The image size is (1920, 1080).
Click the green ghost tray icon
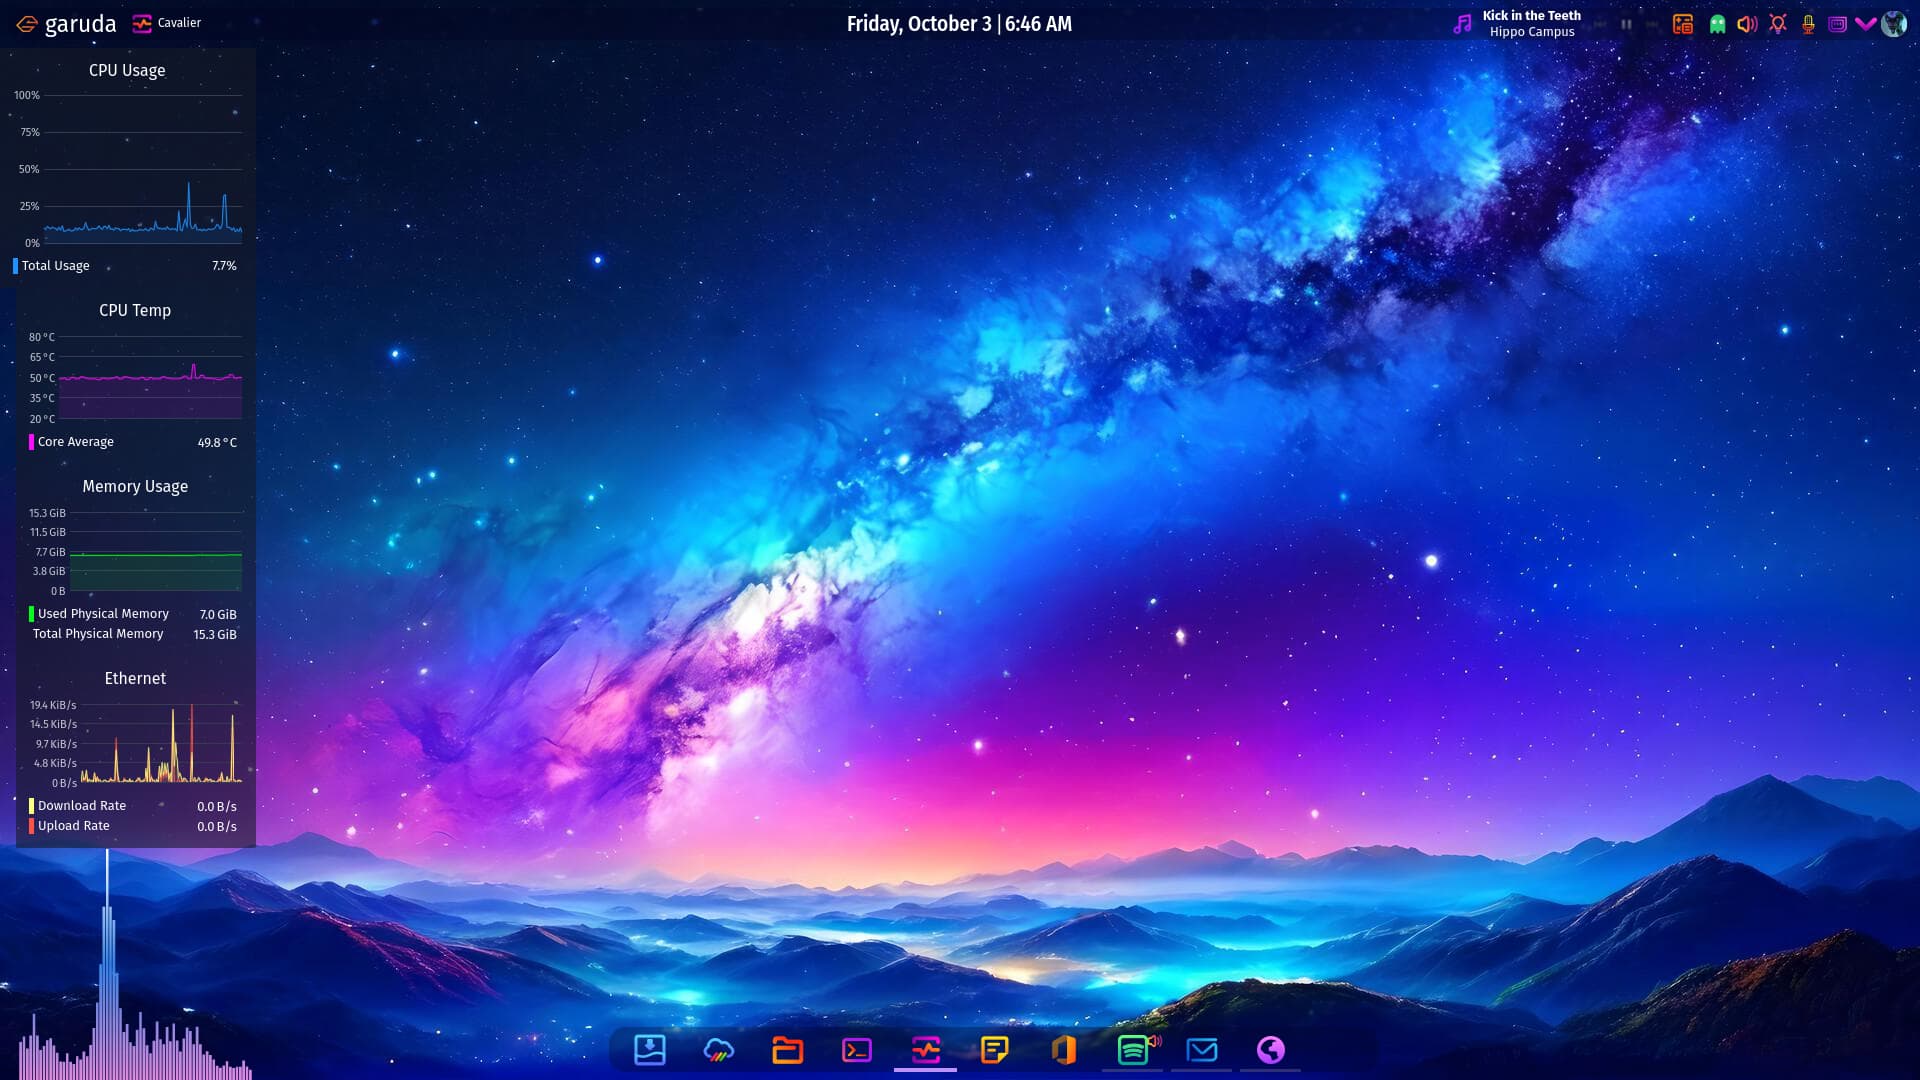[x=1717, y=24]
